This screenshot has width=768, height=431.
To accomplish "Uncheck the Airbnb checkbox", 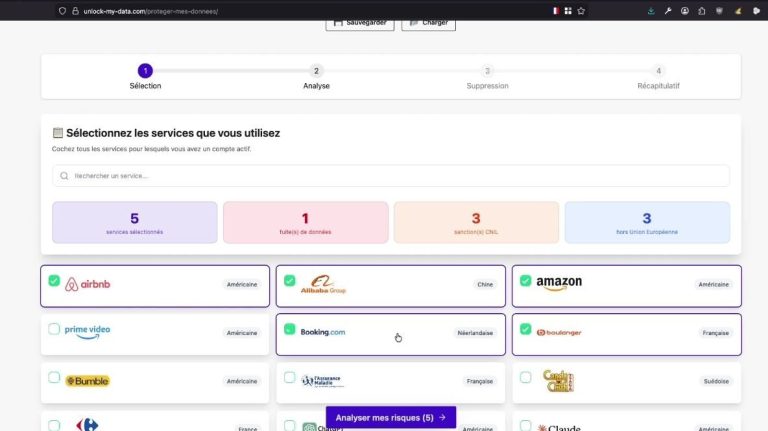I will point(54,281).
